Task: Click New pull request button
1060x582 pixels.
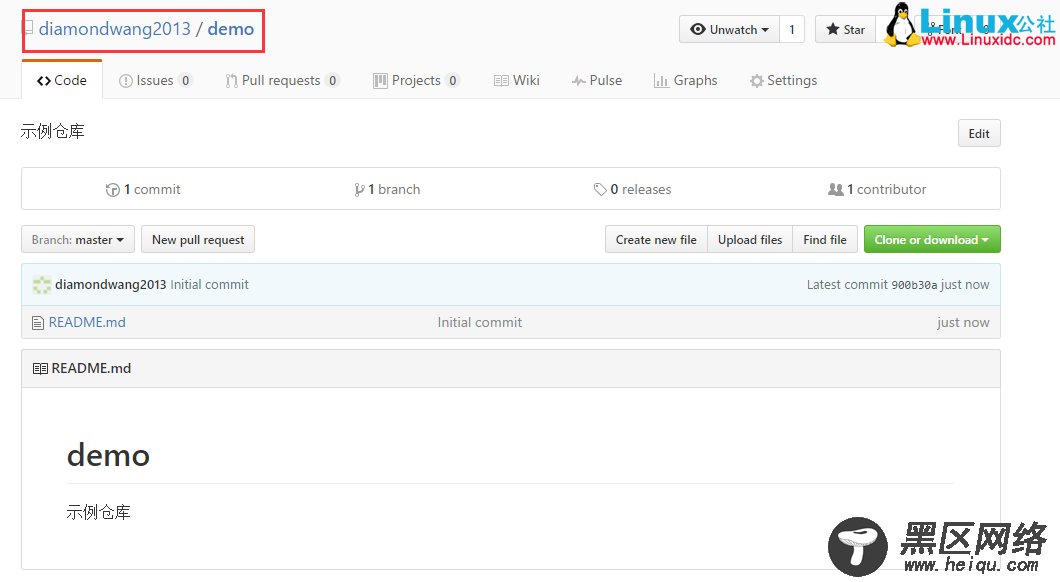Action: click(198, 239)
